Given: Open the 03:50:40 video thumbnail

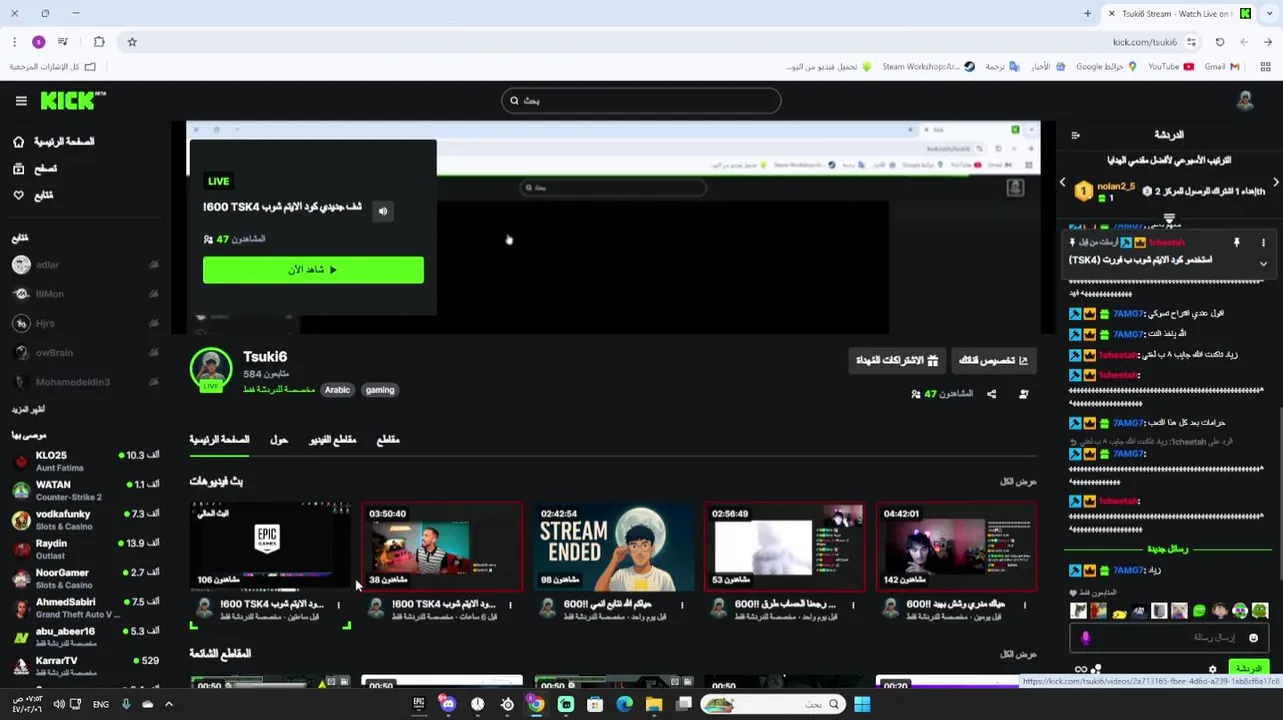Looking at the screenshot, I should pos(441,547).
